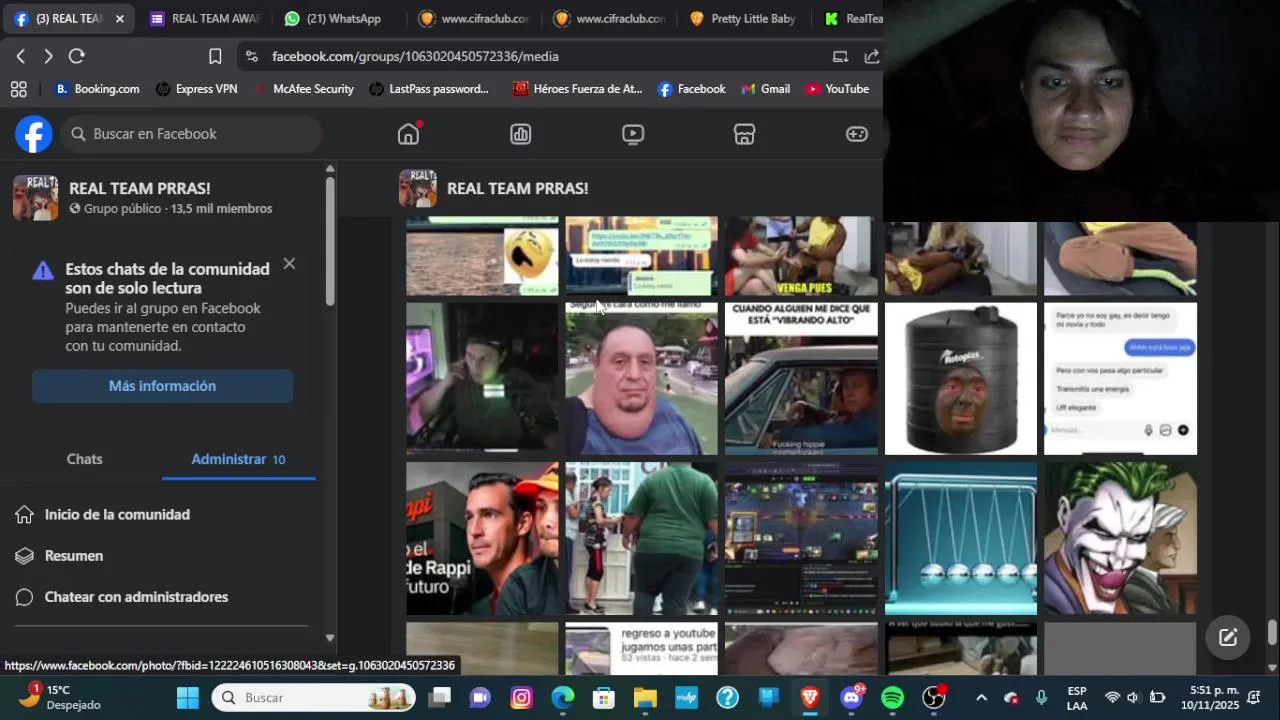Open OBS Studio from the taskbar

point(934,697)
